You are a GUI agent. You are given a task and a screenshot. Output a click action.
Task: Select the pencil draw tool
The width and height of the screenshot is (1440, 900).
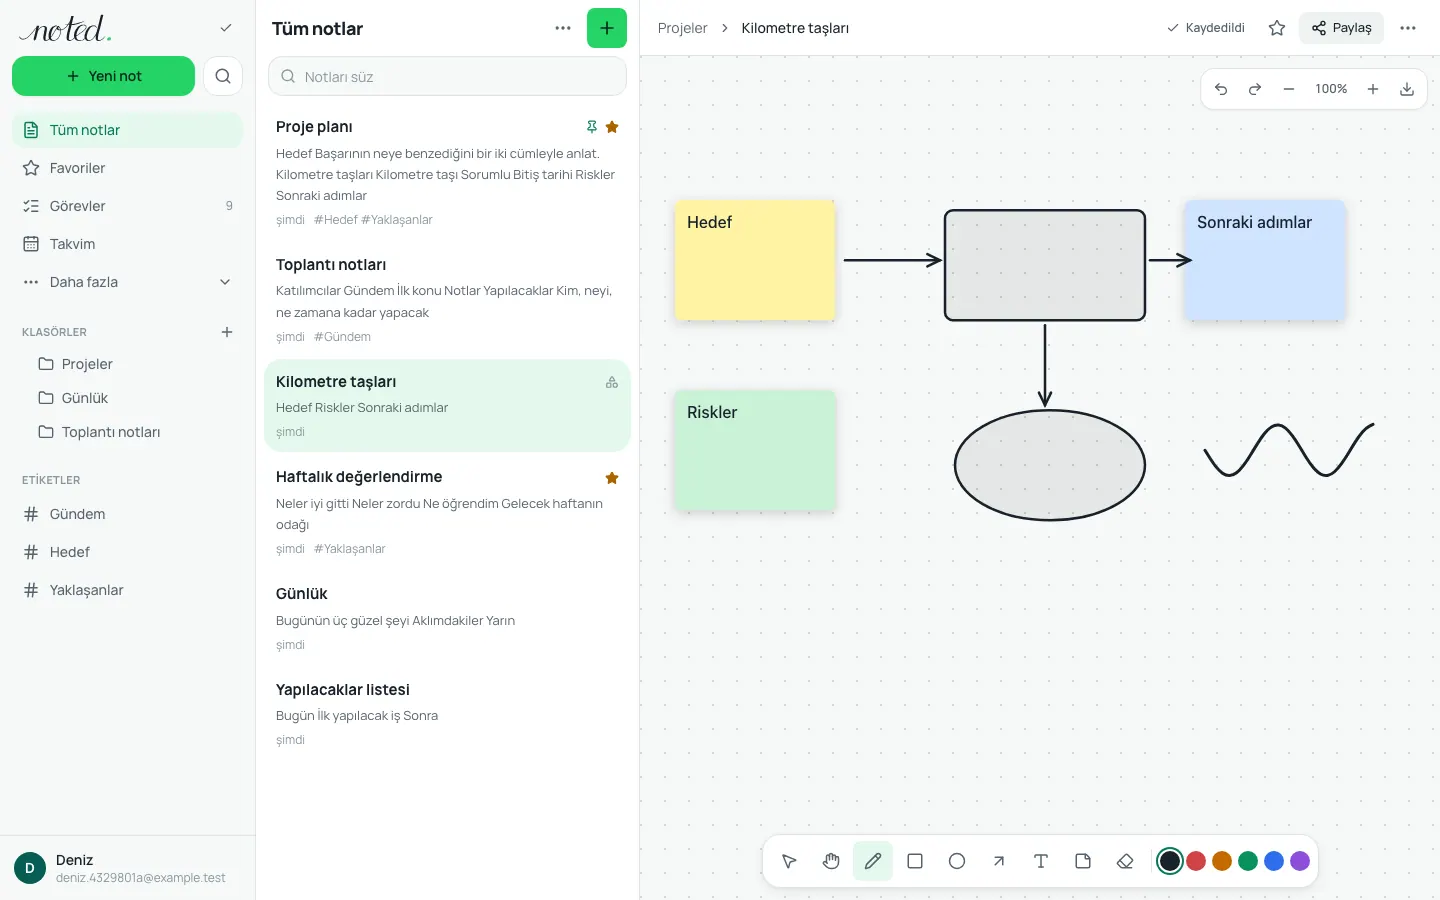point(873,861)
